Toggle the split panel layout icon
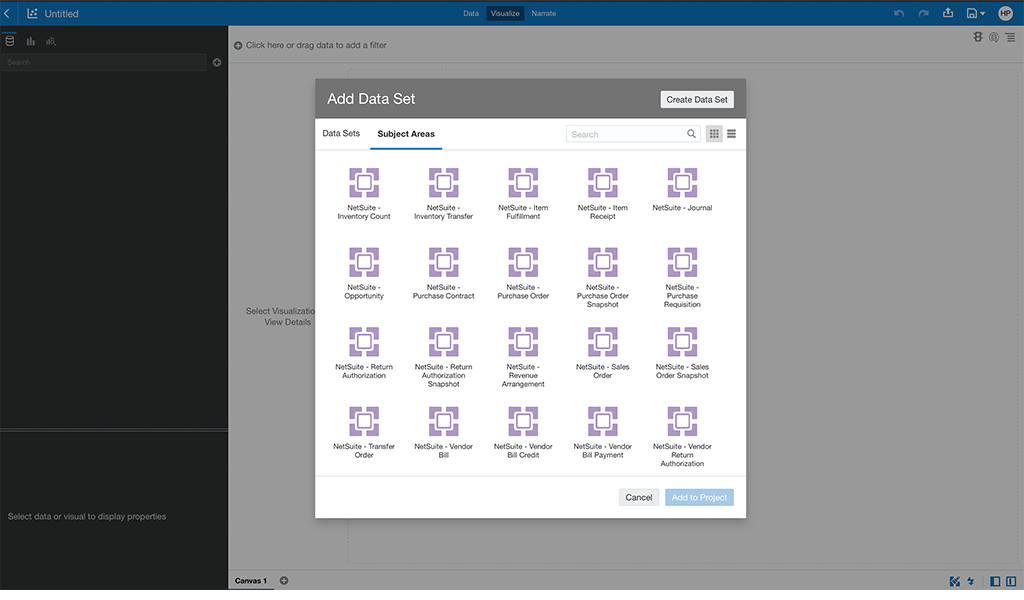The width and height of the screenshot is (1024, 600). tap(1011, 581)
